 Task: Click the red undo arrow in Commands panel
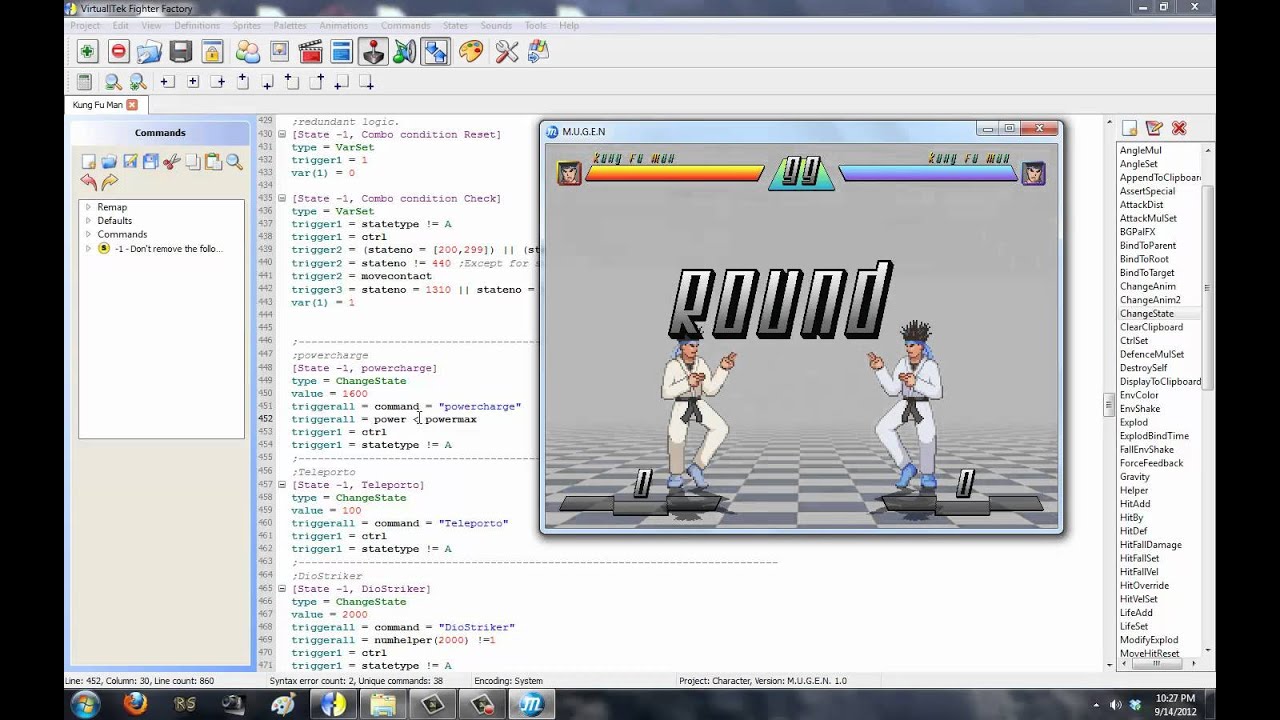(88, 182)
